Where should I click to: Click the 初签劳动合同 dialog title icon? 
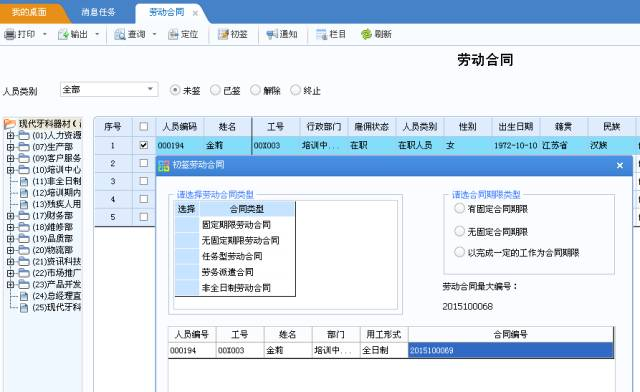click(x=164, y=165)
